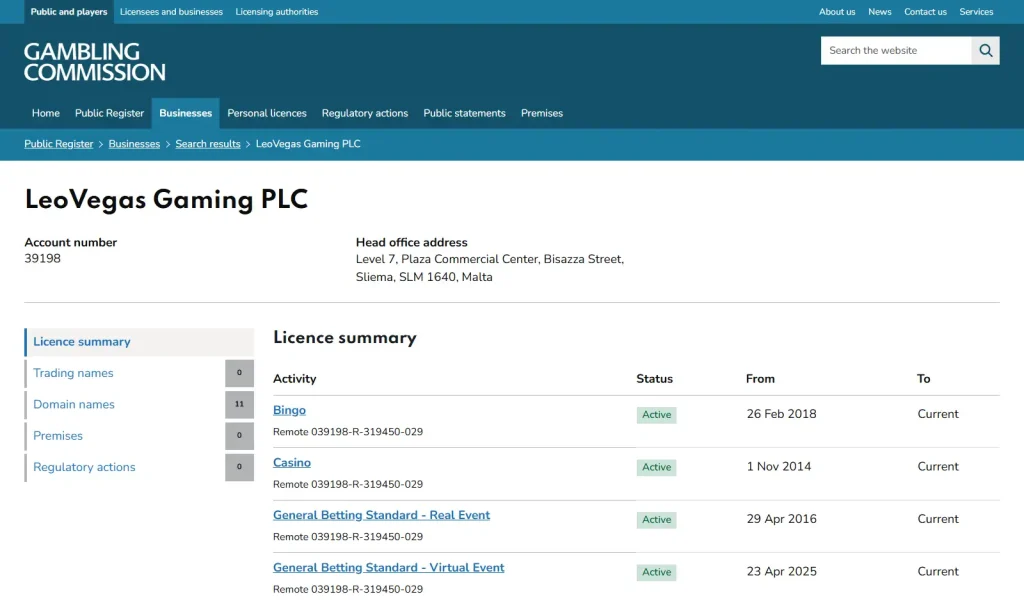Select Licence summary in side menu
Viewport: 1024px width, 601px height.
point(139,342)
